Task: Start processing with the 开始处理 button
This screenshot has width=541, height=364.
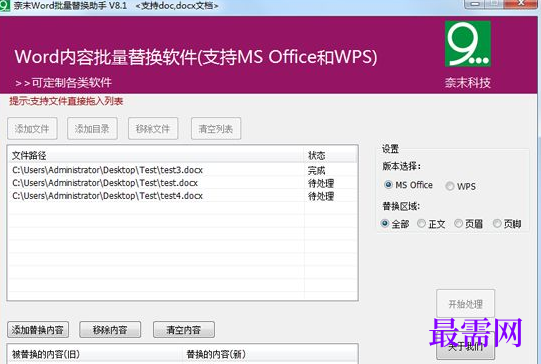Action: click(465, 303)
